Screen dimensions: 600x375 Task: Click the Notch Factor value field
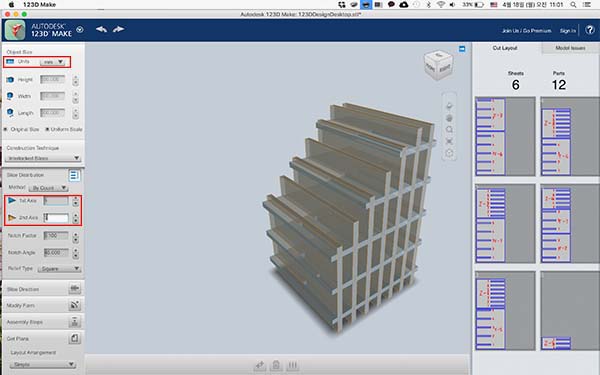[56, 235]
